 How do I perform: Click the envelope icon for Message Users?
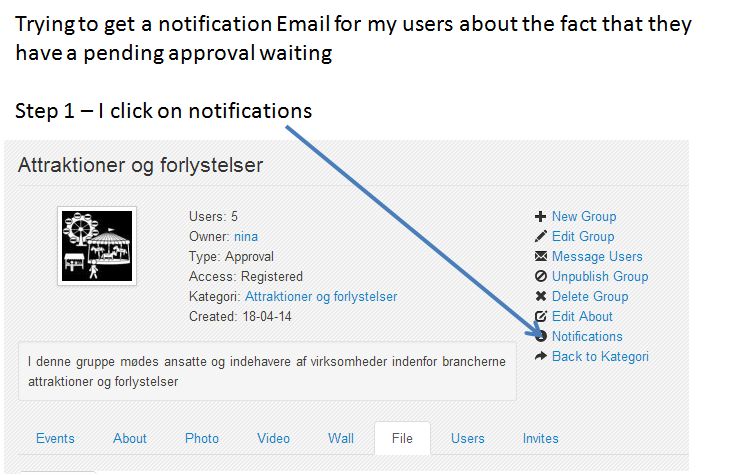tap(541, 256)
